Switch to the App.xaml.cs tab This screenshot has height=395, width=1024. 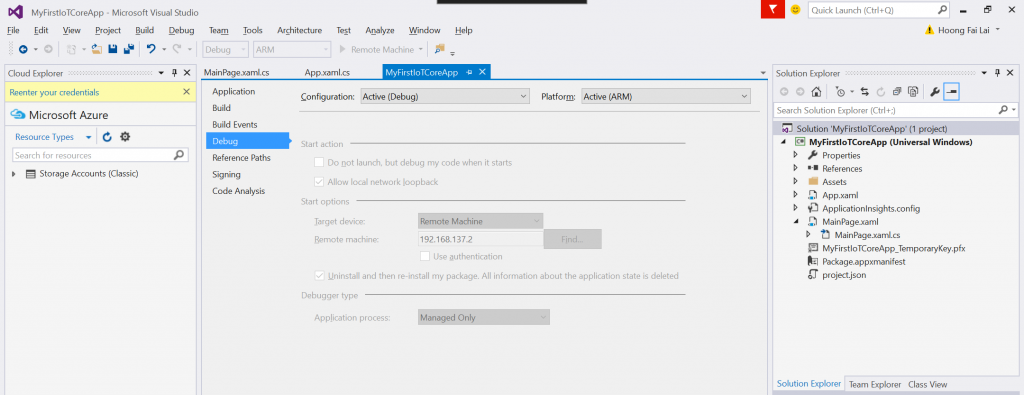coord(327,72)
